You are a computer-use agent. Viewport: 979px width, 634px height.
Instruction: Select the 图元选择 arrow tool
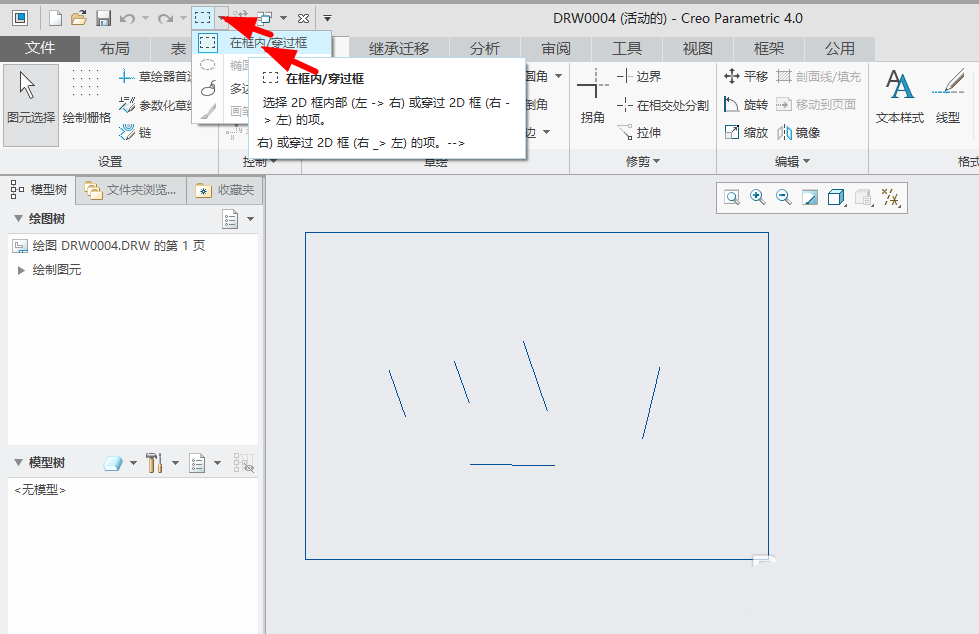(30, 100)
